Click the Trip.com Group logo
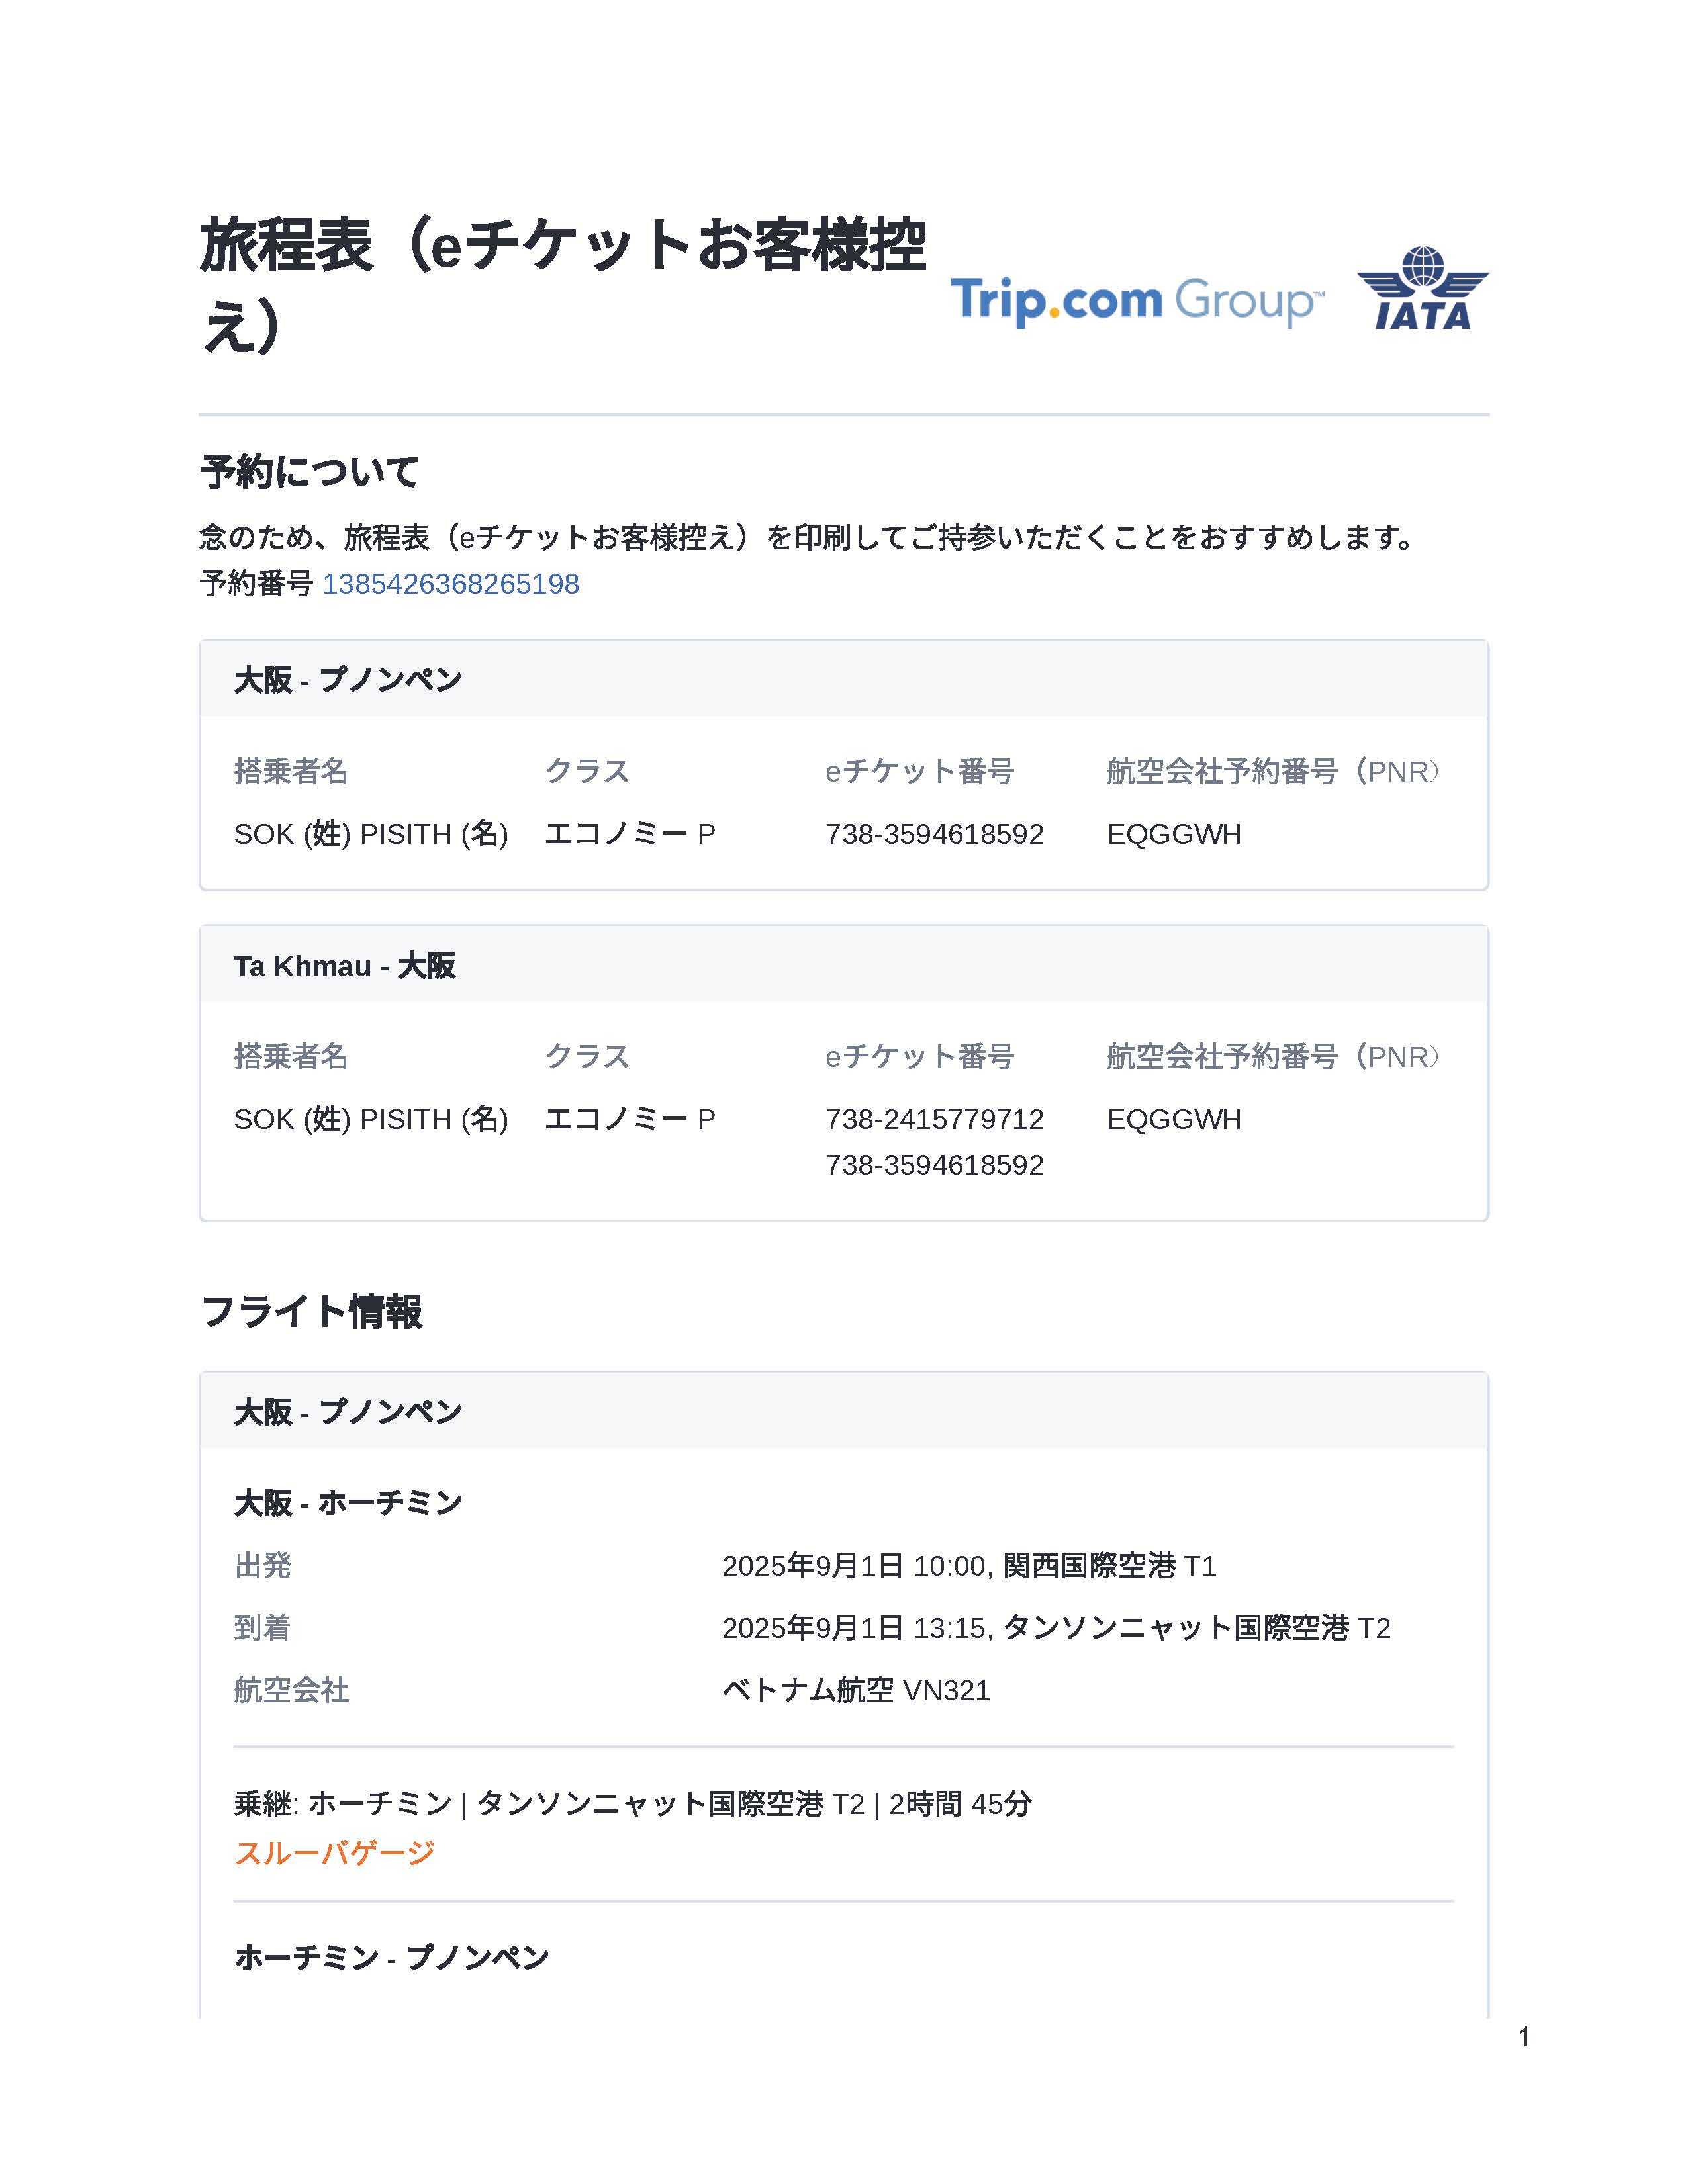Image resolution: width=1688 pixels, height=2184 pixels. click(x=1136, y=300)
